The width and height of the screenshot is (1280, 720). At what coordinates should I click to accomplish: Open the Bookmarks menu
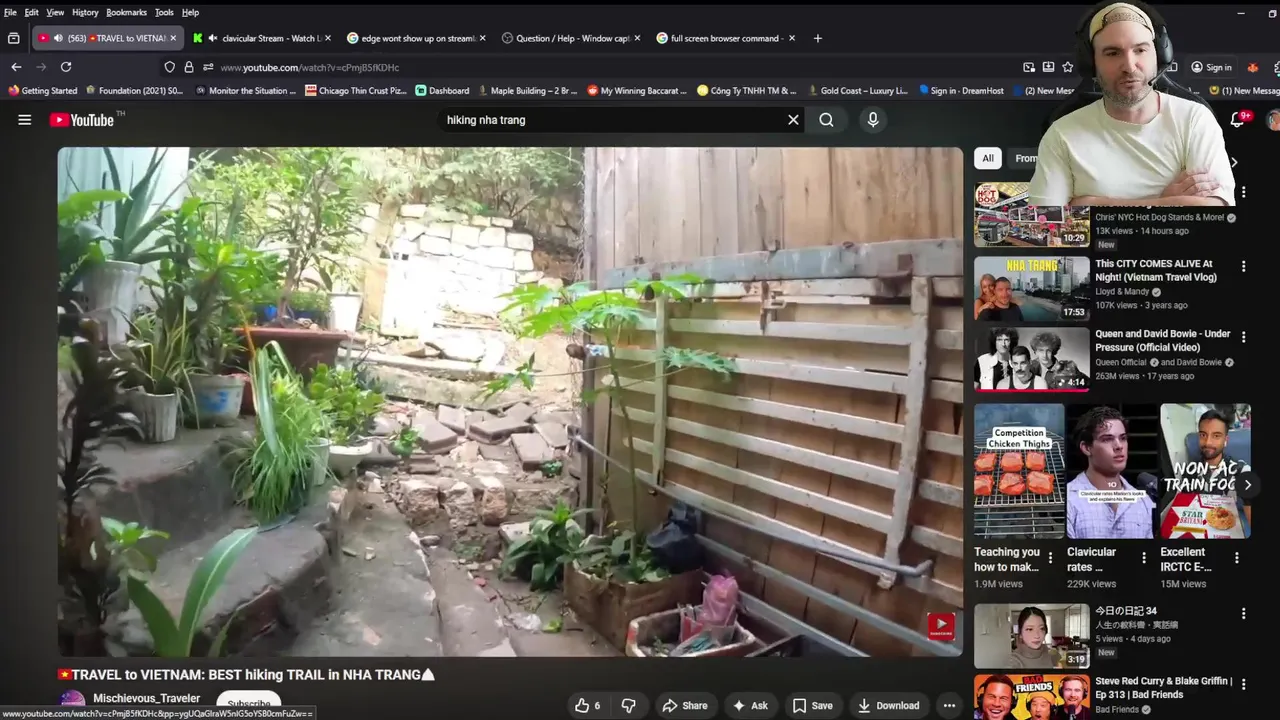click(126, 12)
